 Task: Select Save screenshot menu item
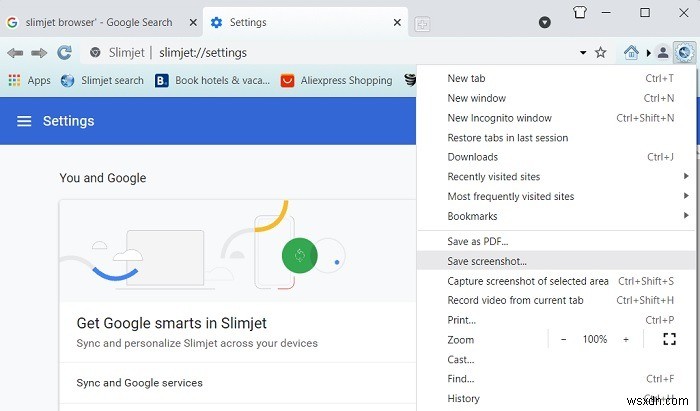coord(487,261)
